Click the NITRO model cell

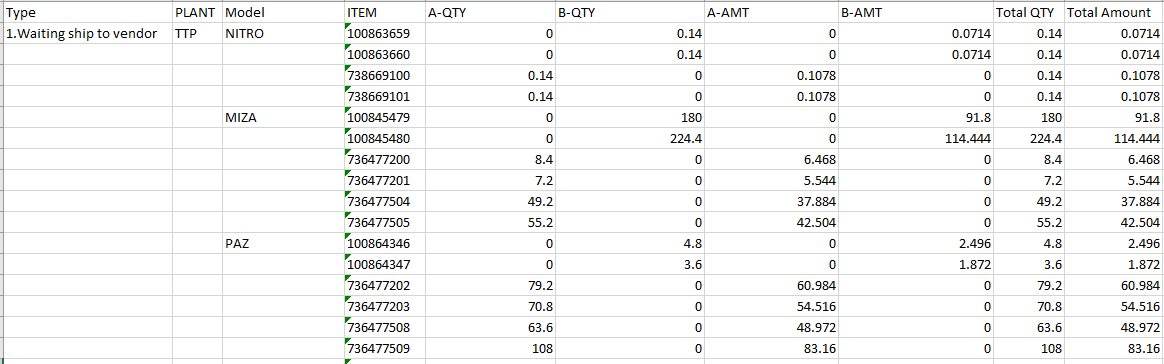pos(283,33)
